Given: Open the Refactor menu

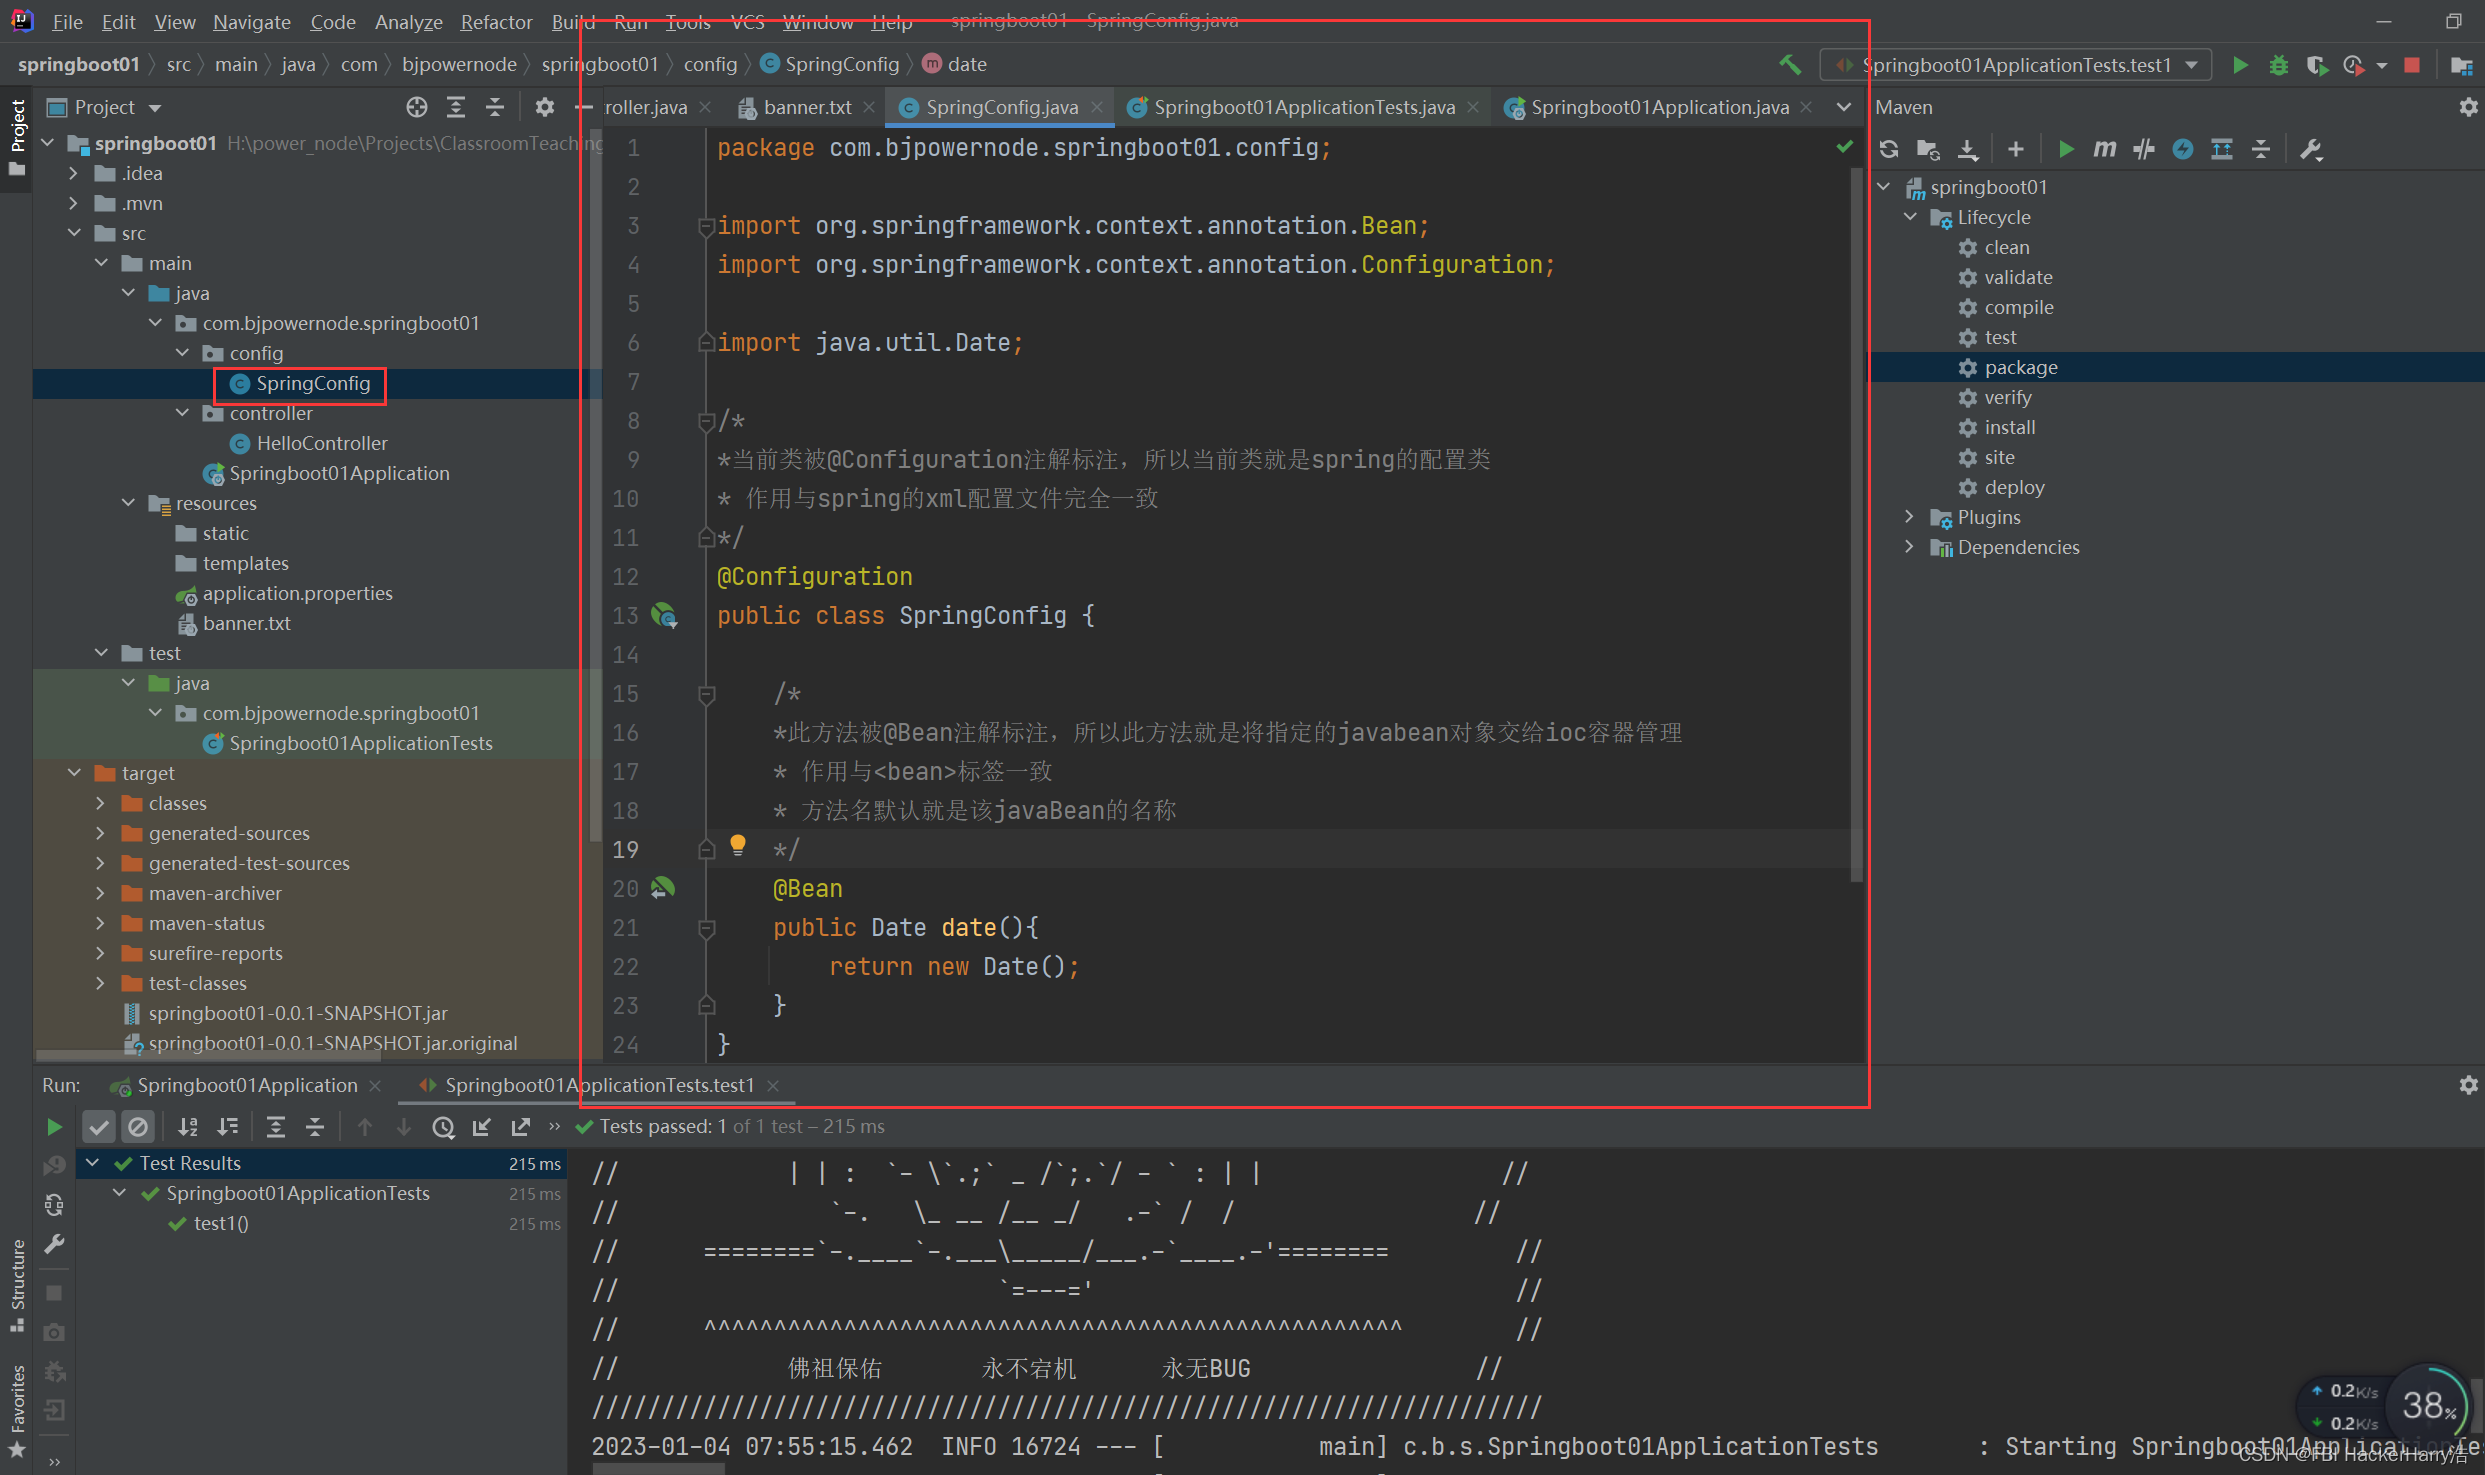Looking at the screenshot, I should click(x=496, y=22).
